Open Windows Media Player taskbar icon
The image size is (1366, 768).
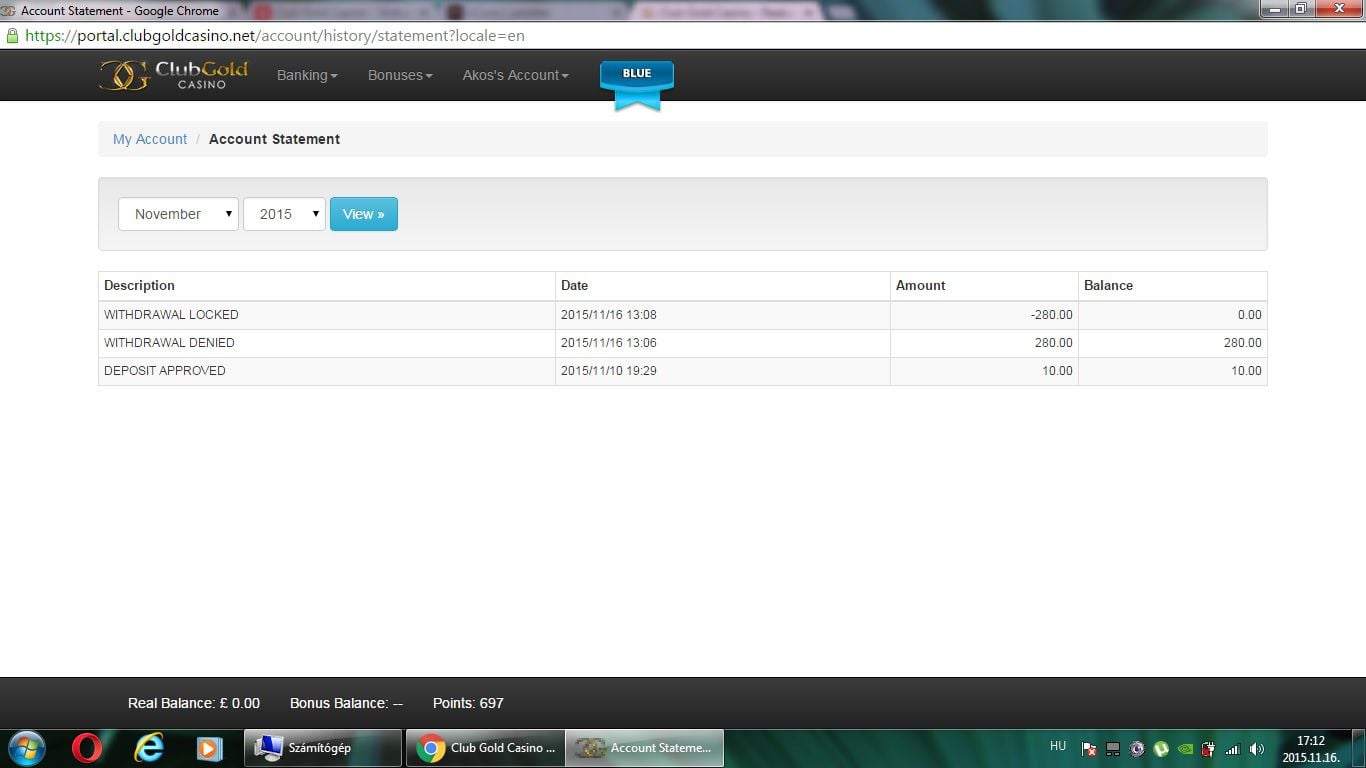(209, 747)
